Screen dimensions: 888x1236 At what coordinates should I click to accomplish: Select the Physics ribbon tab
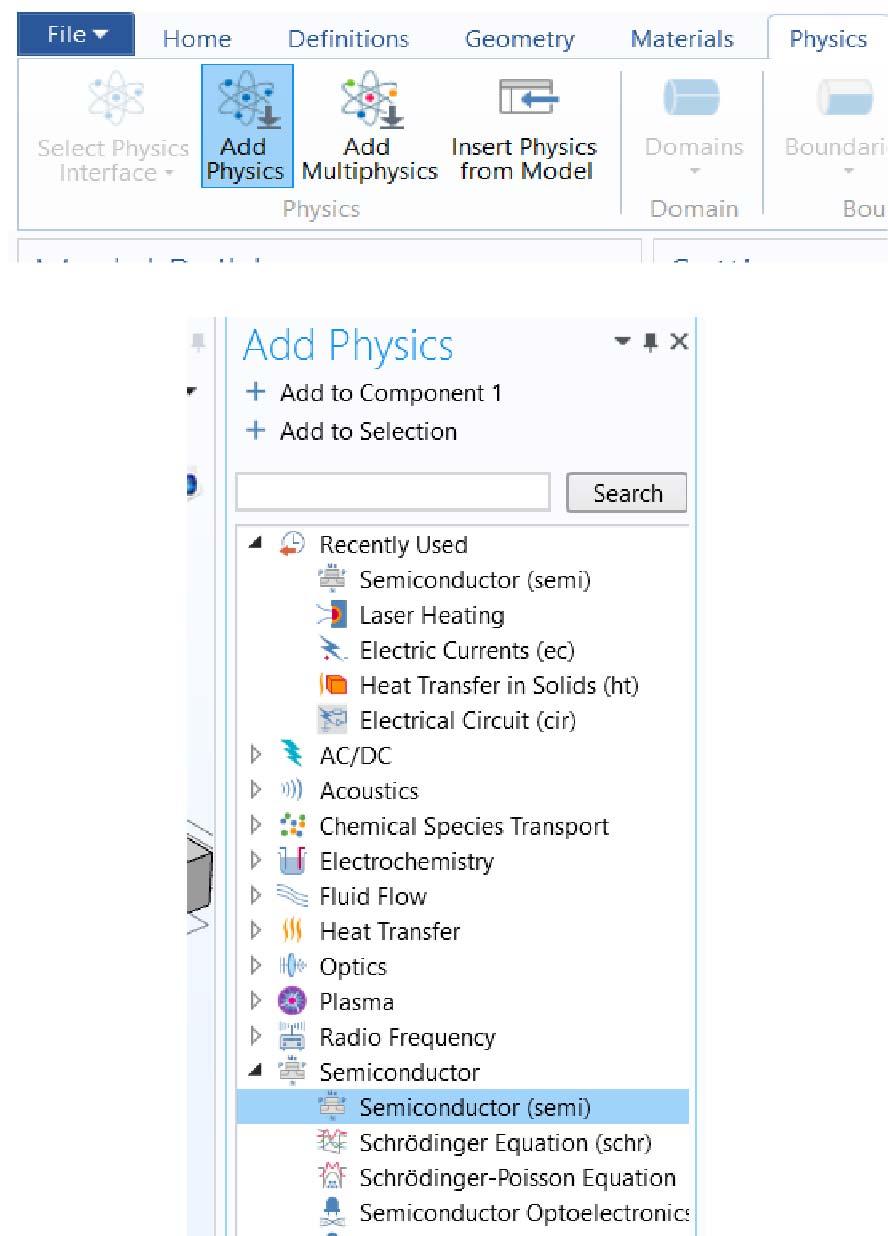point(828,39)
